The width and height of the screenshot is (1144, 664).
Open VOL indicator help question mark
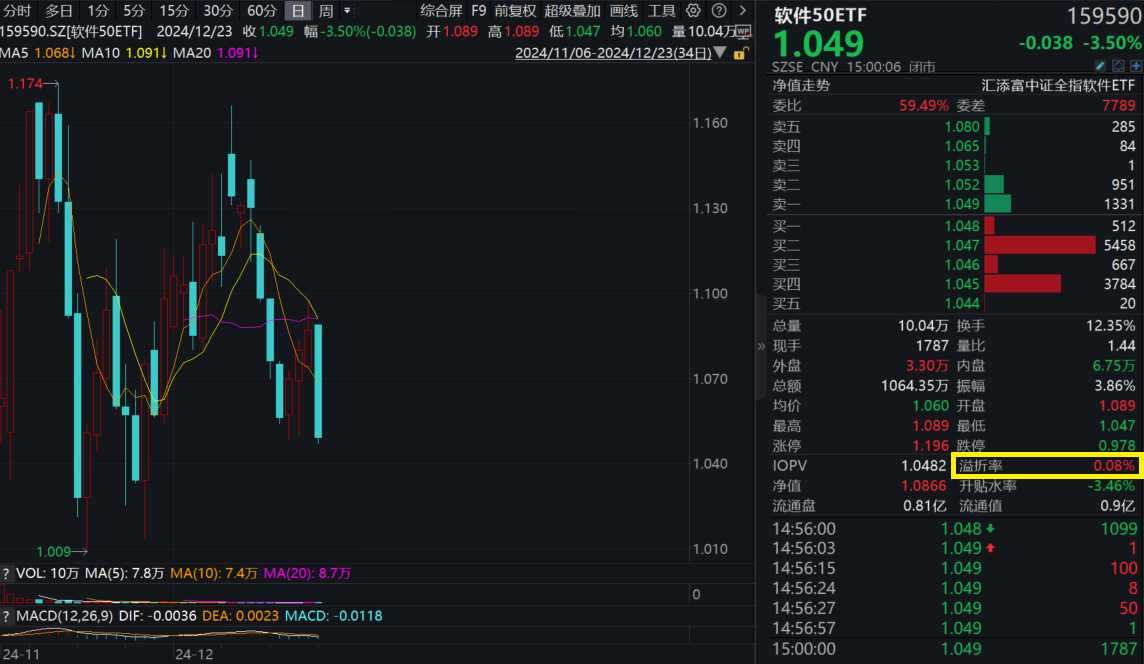(7, 574)
